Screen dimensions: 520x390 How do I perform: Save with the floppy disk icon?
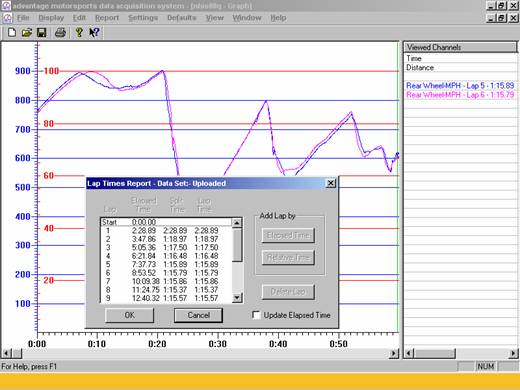(x=41, y=32)
